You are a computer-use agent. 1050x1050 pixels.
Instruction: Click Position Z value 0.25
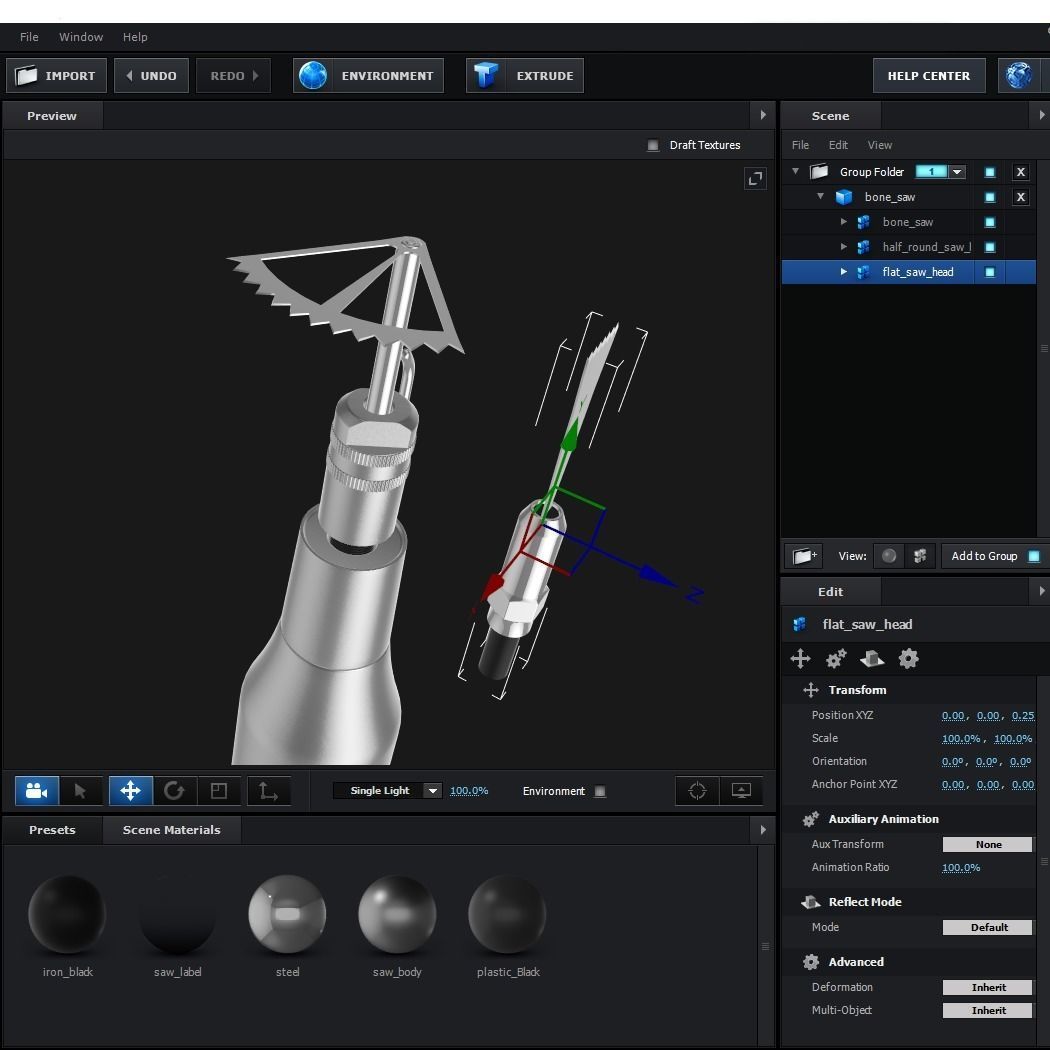pyautogui.click(x=1023, y=715)
